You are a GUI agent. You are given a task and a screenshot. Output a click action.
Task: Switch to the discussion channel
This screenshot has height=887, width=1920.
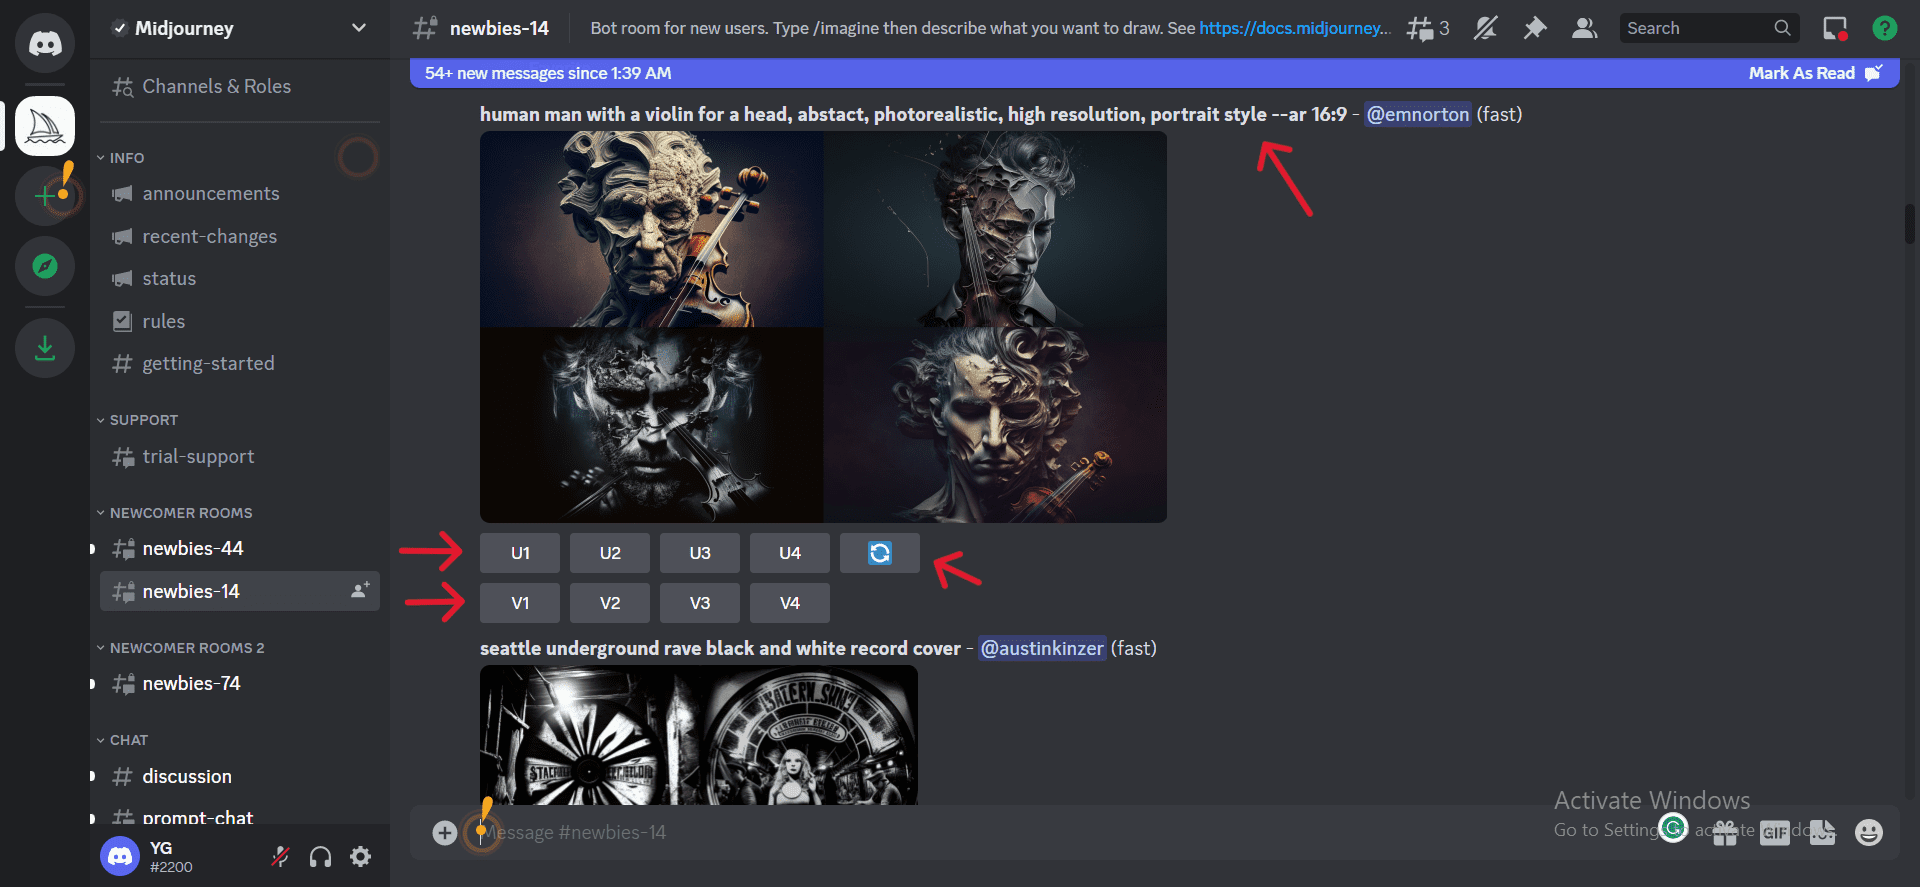pyautogui.click(x=187, y=777)
